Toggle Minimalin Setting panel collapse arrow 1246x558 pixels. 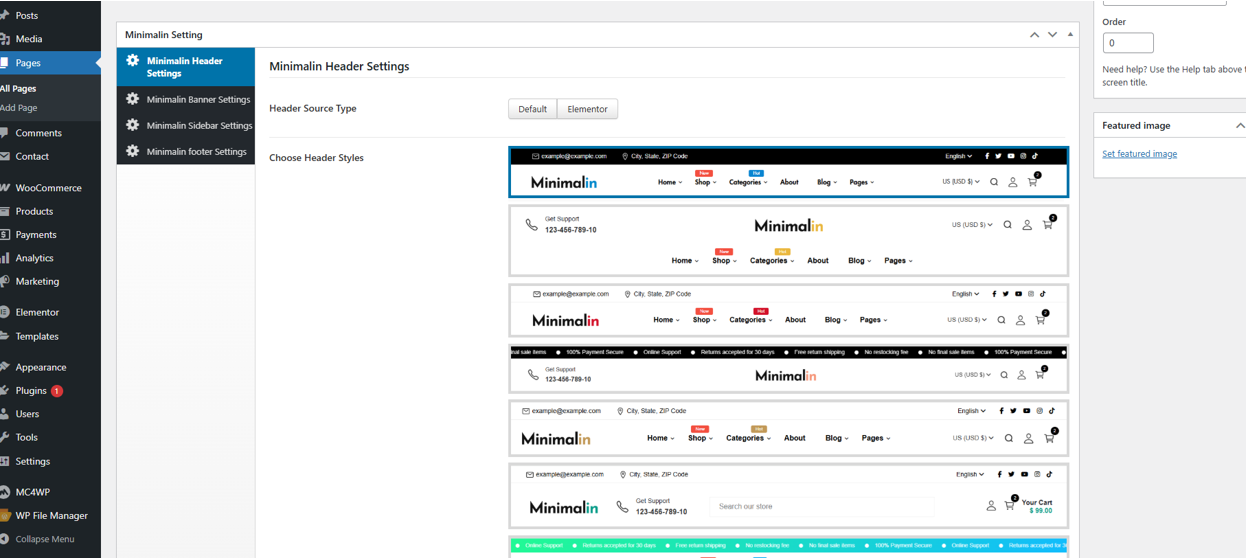click(x=1071, y=35)
